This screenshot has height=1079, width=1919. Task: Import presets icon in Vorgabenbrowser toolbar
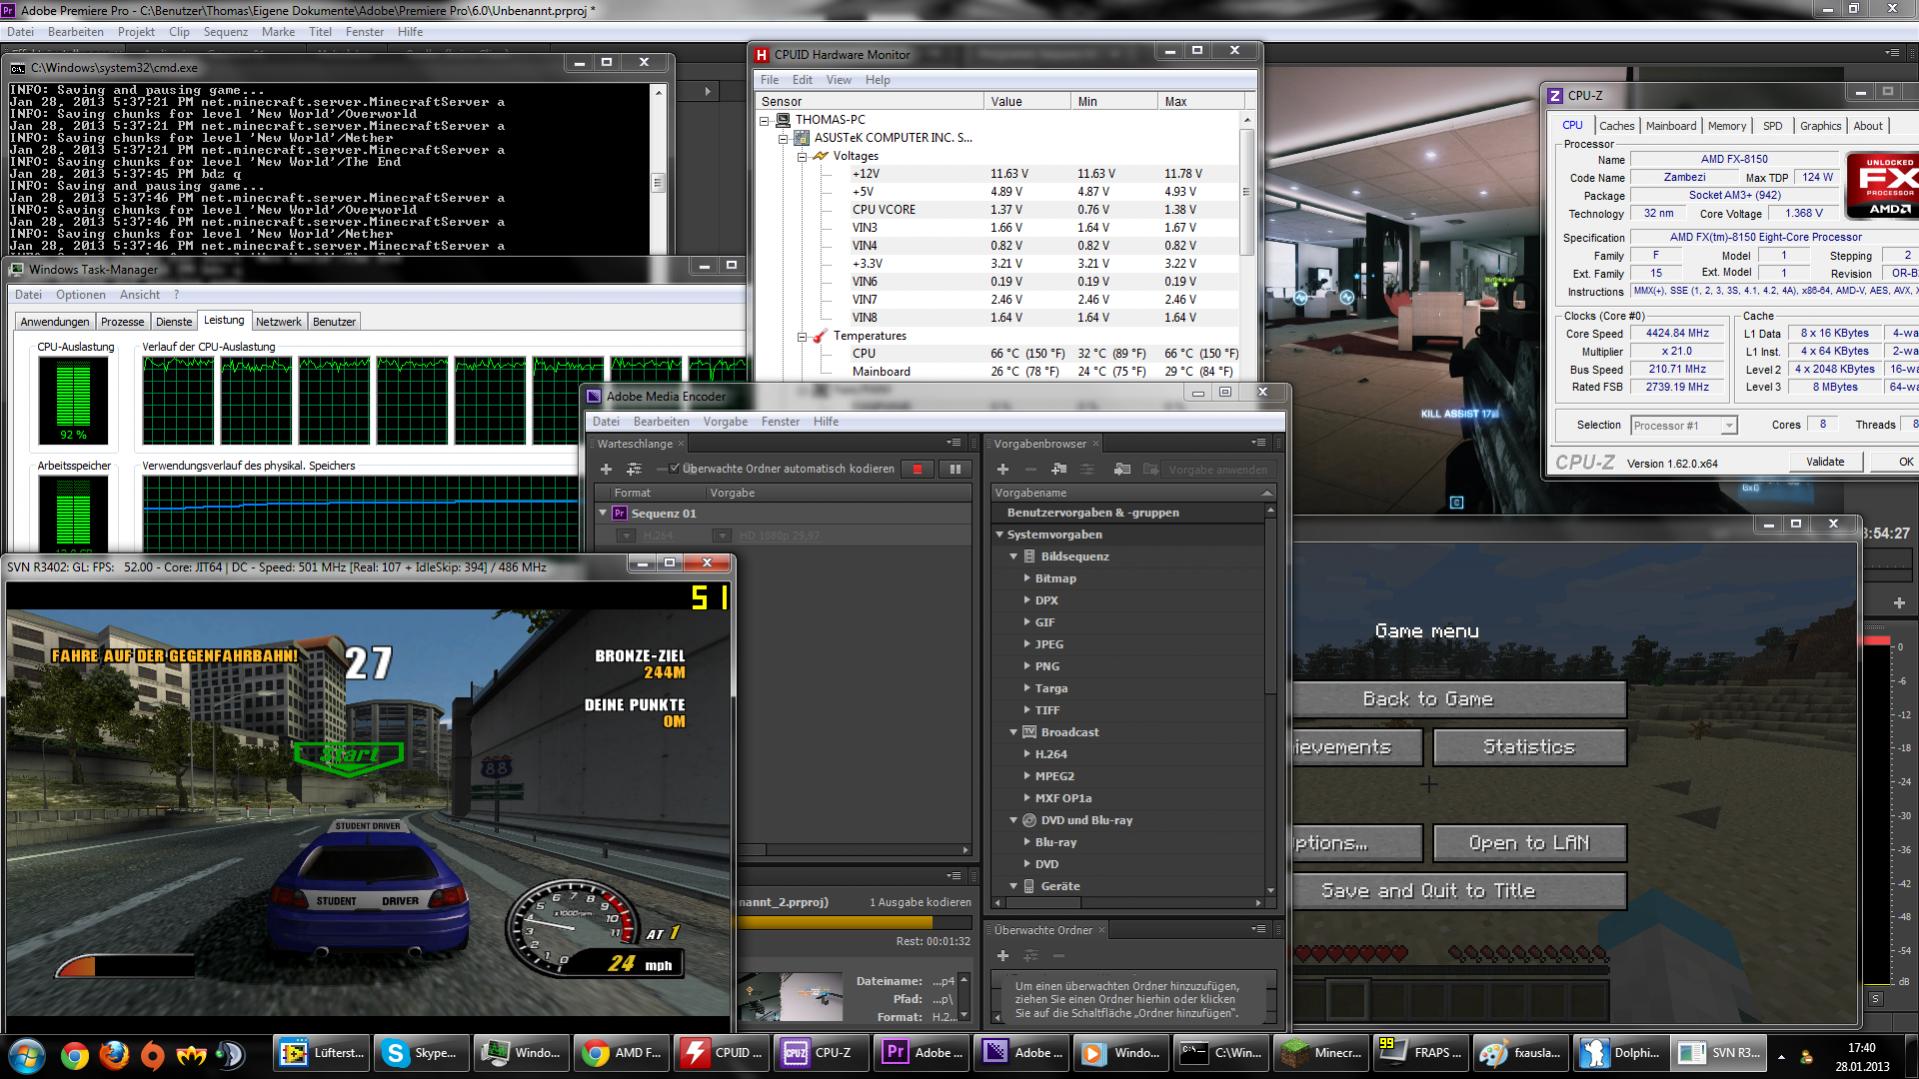1122,469
